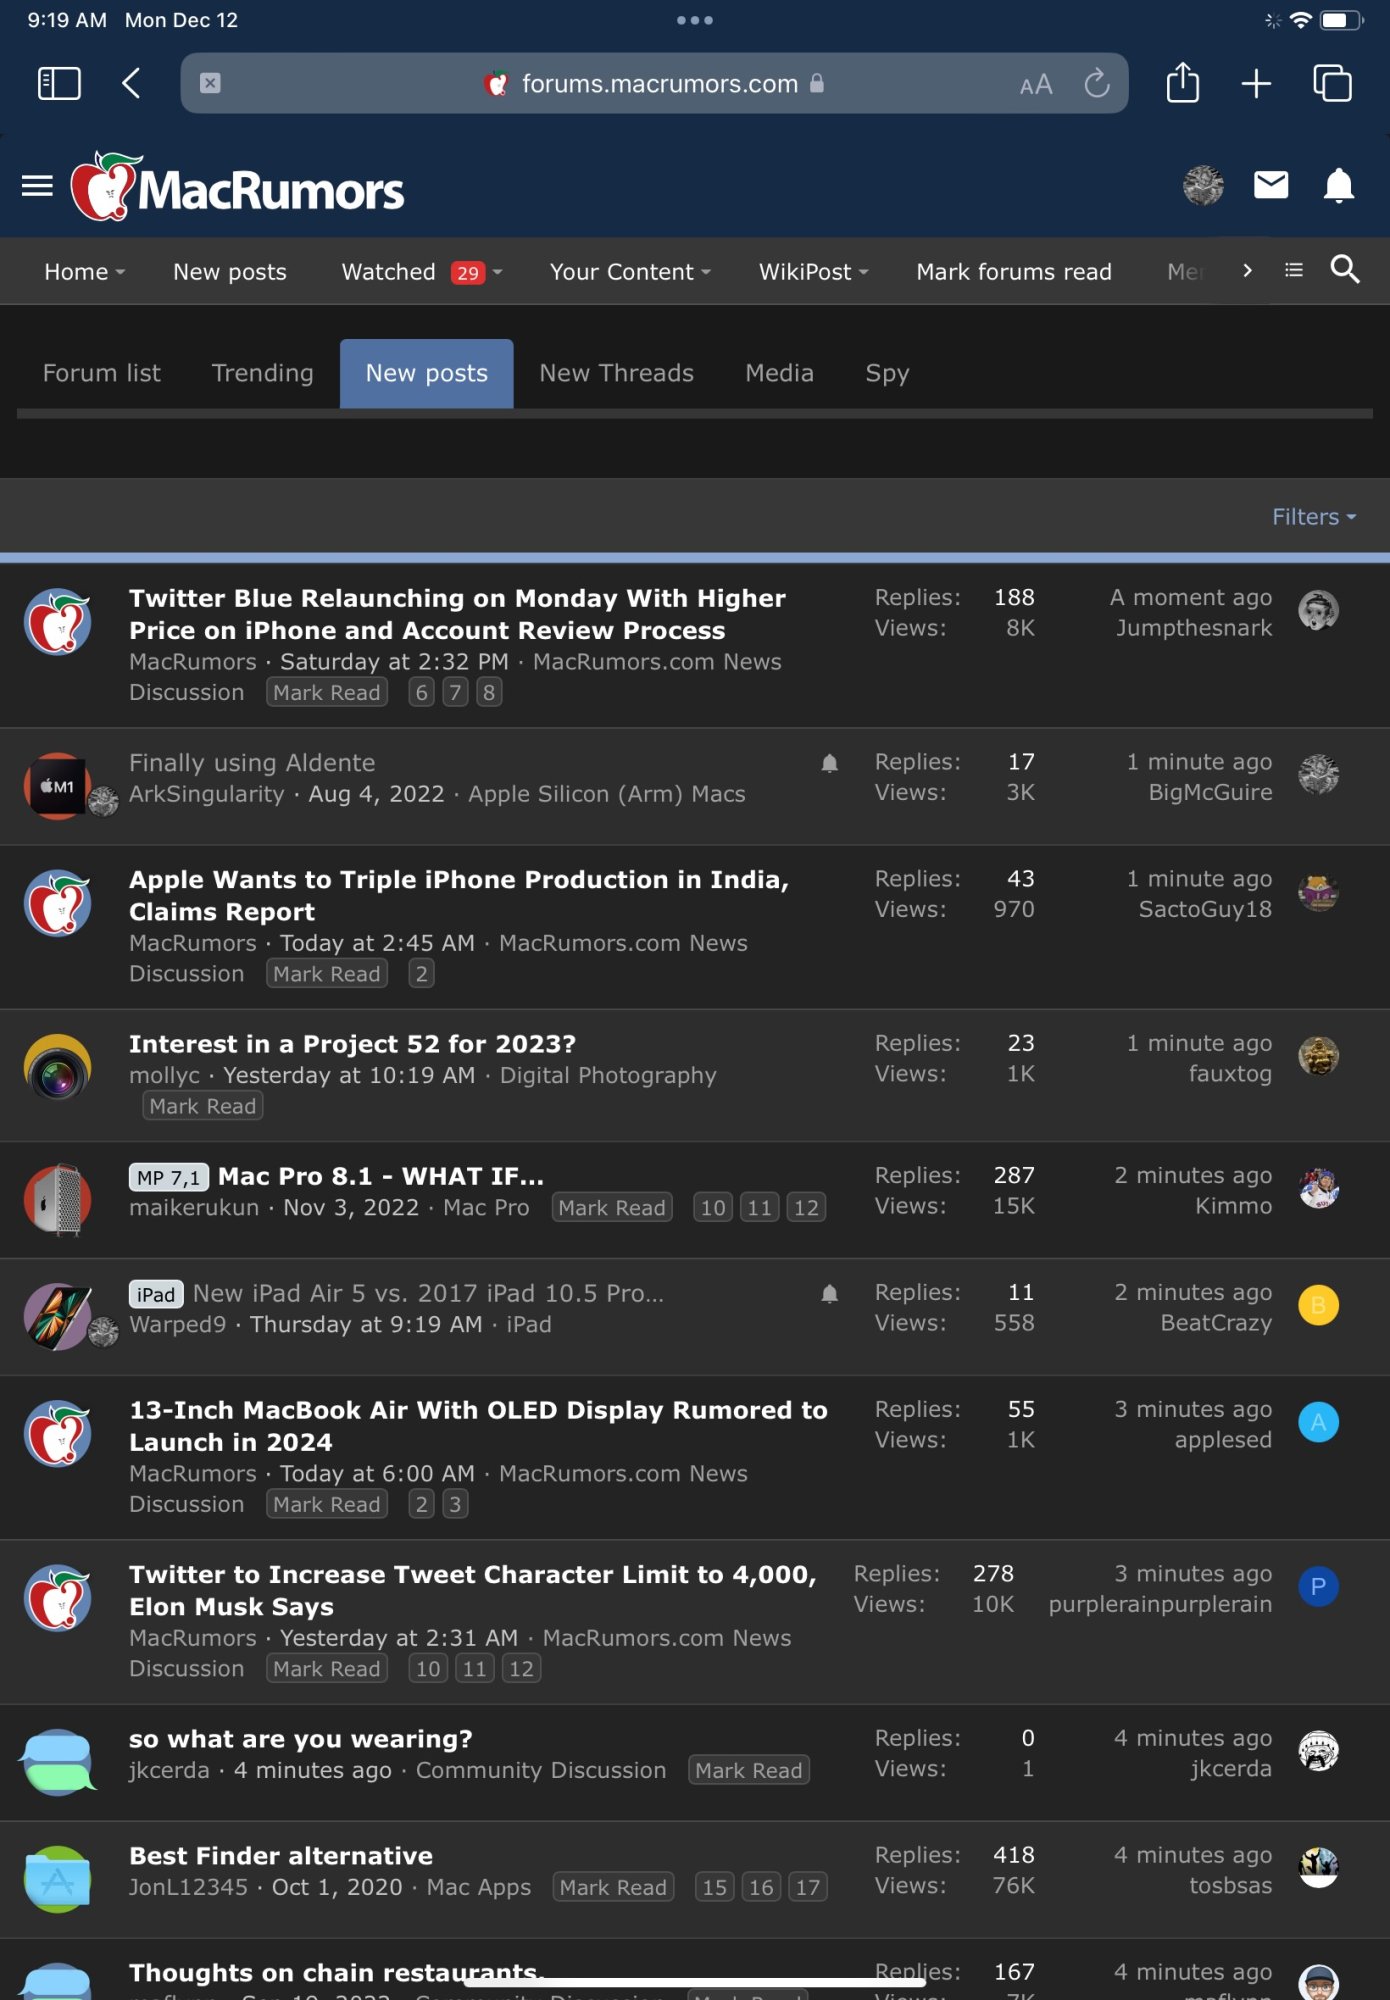
Task: Switch to Forum list tab
Action: pyautogui.click(x=101, y=373)
